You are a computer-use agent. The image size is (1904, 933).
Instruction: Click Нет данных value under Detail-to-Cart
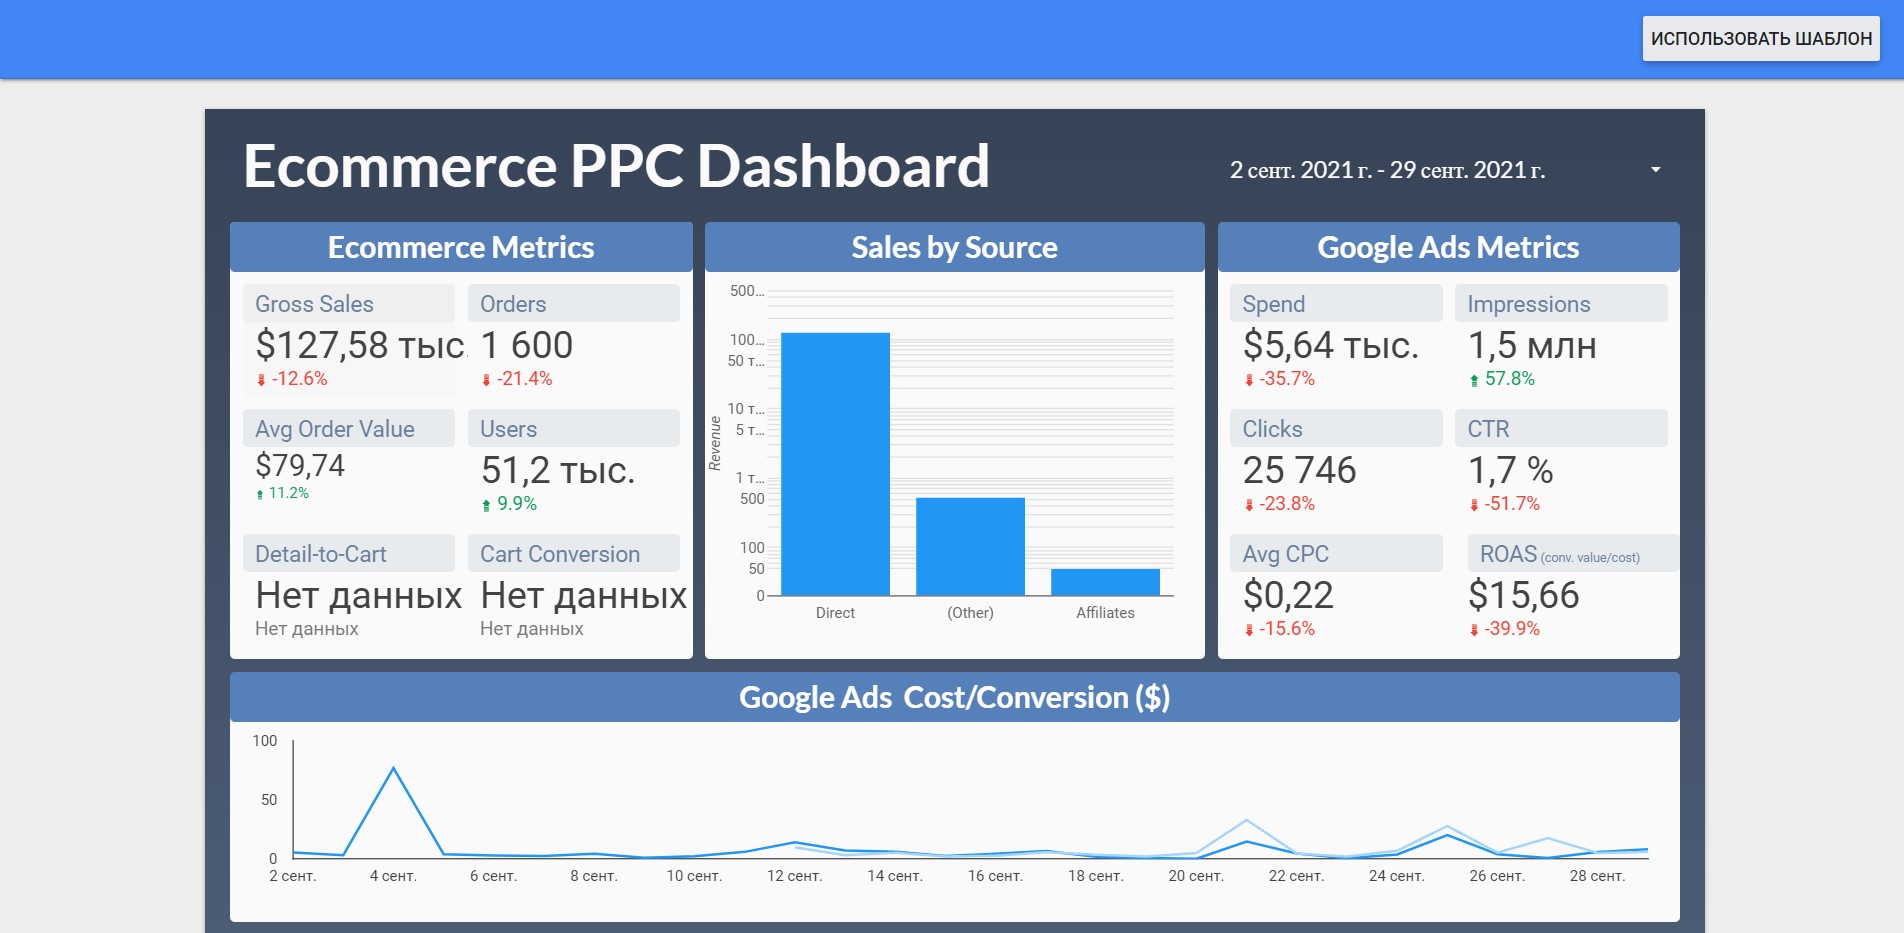point(359,596)
